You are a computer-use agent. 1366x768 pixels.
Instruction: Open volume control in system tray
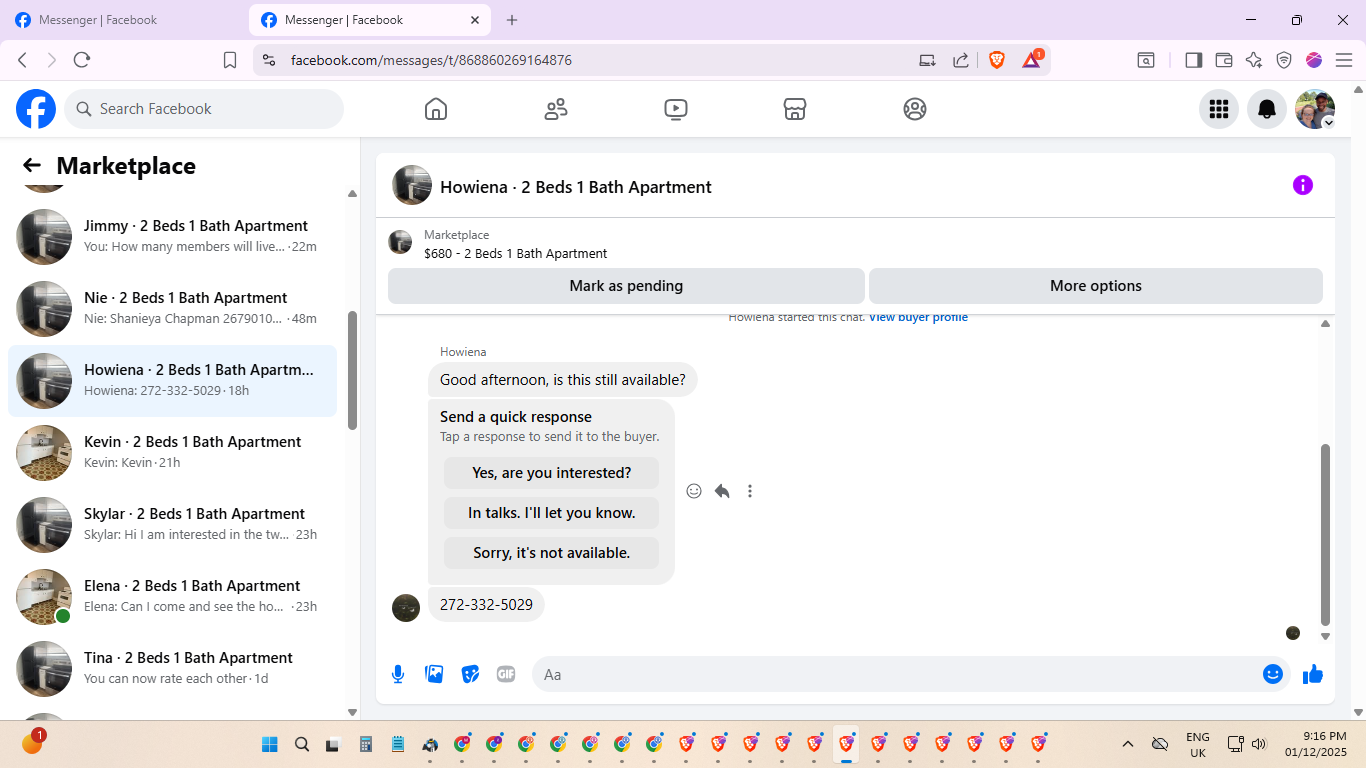(1259, 744)
